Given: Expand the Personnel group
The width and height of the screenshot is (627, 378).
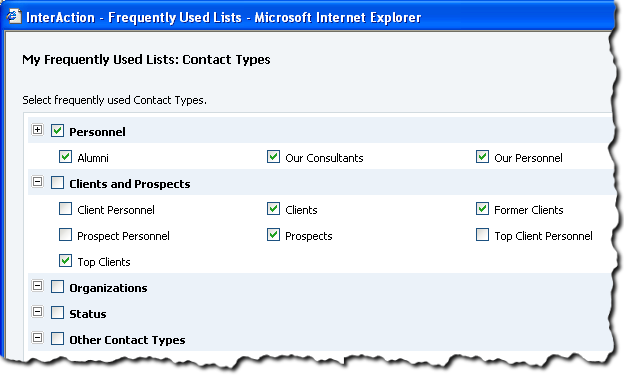Looking at the screenshot, I should click(x=37, y=130).
